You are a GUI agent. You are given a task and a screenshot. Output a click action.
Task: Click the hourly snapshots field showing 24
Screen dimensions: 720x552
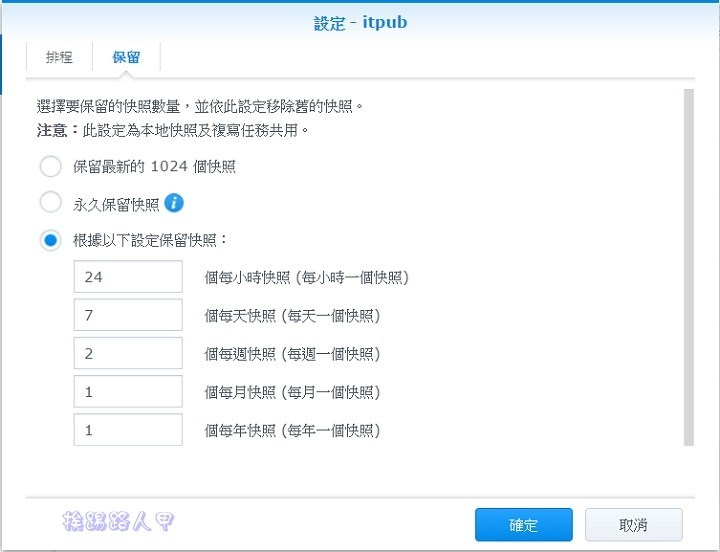[128, 277]
